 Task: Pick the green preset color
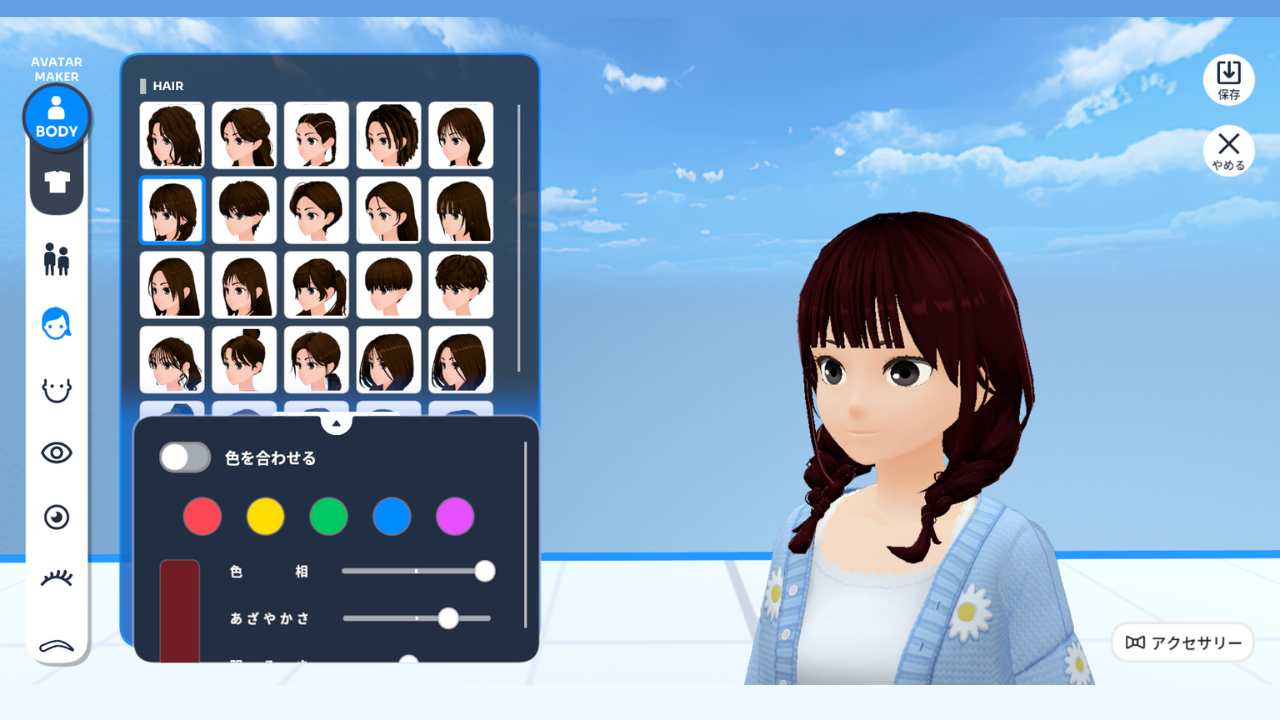click(329, 516)
